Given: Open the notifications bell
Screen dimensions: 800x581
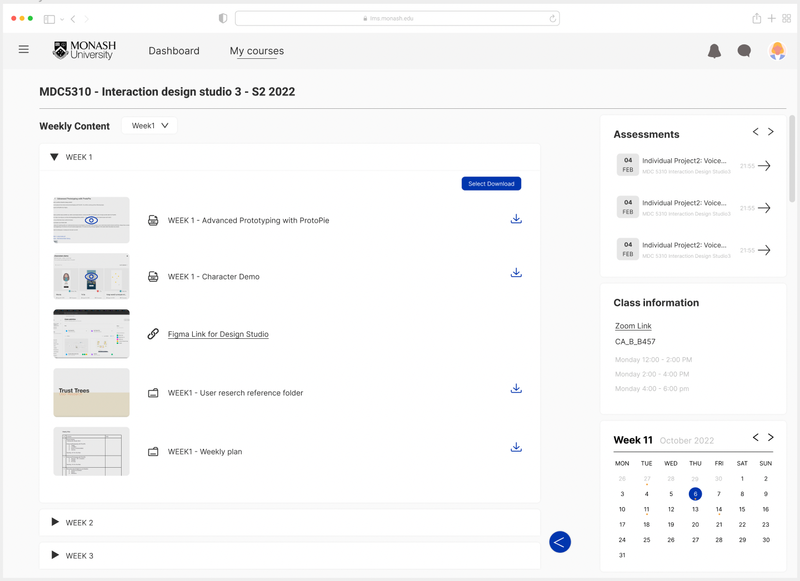Looking at the screenshot, I should pyautogui.click(x=714, y=51).
